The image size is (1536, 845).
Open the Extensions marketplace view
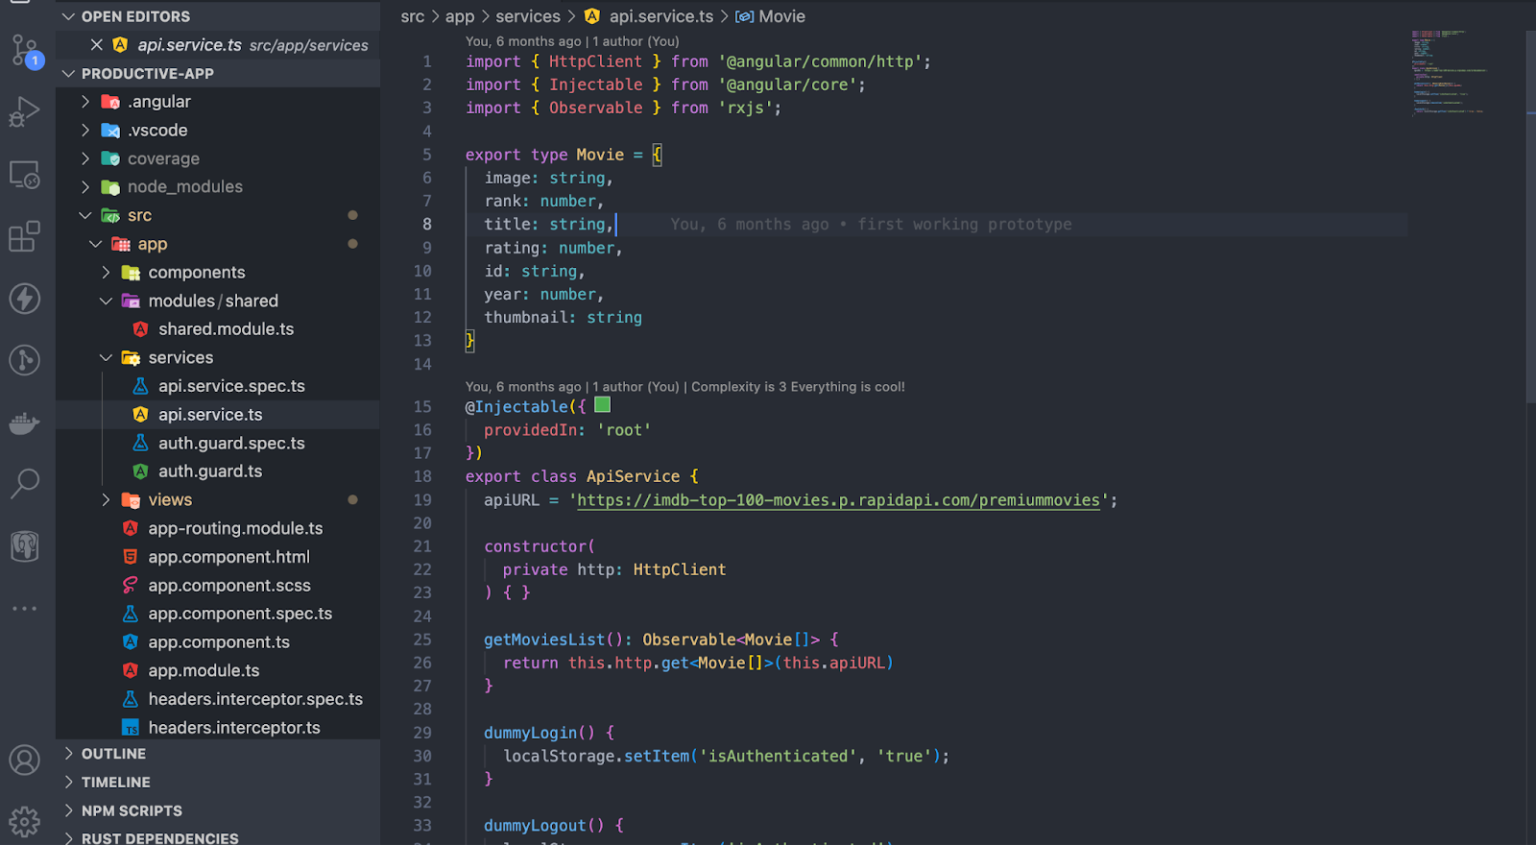(24, 237)
